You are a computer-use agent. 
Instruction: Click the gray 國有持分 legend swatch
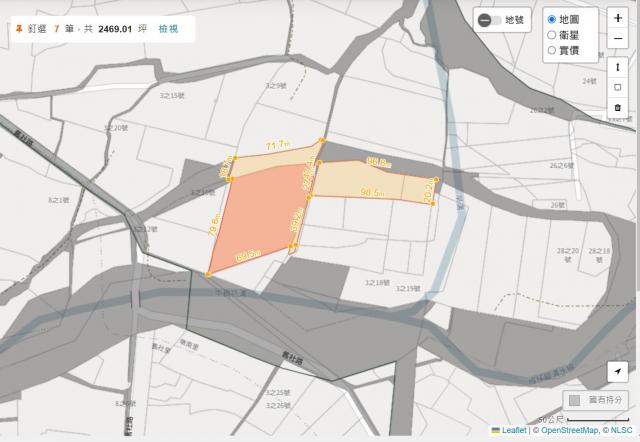[574, 400]
